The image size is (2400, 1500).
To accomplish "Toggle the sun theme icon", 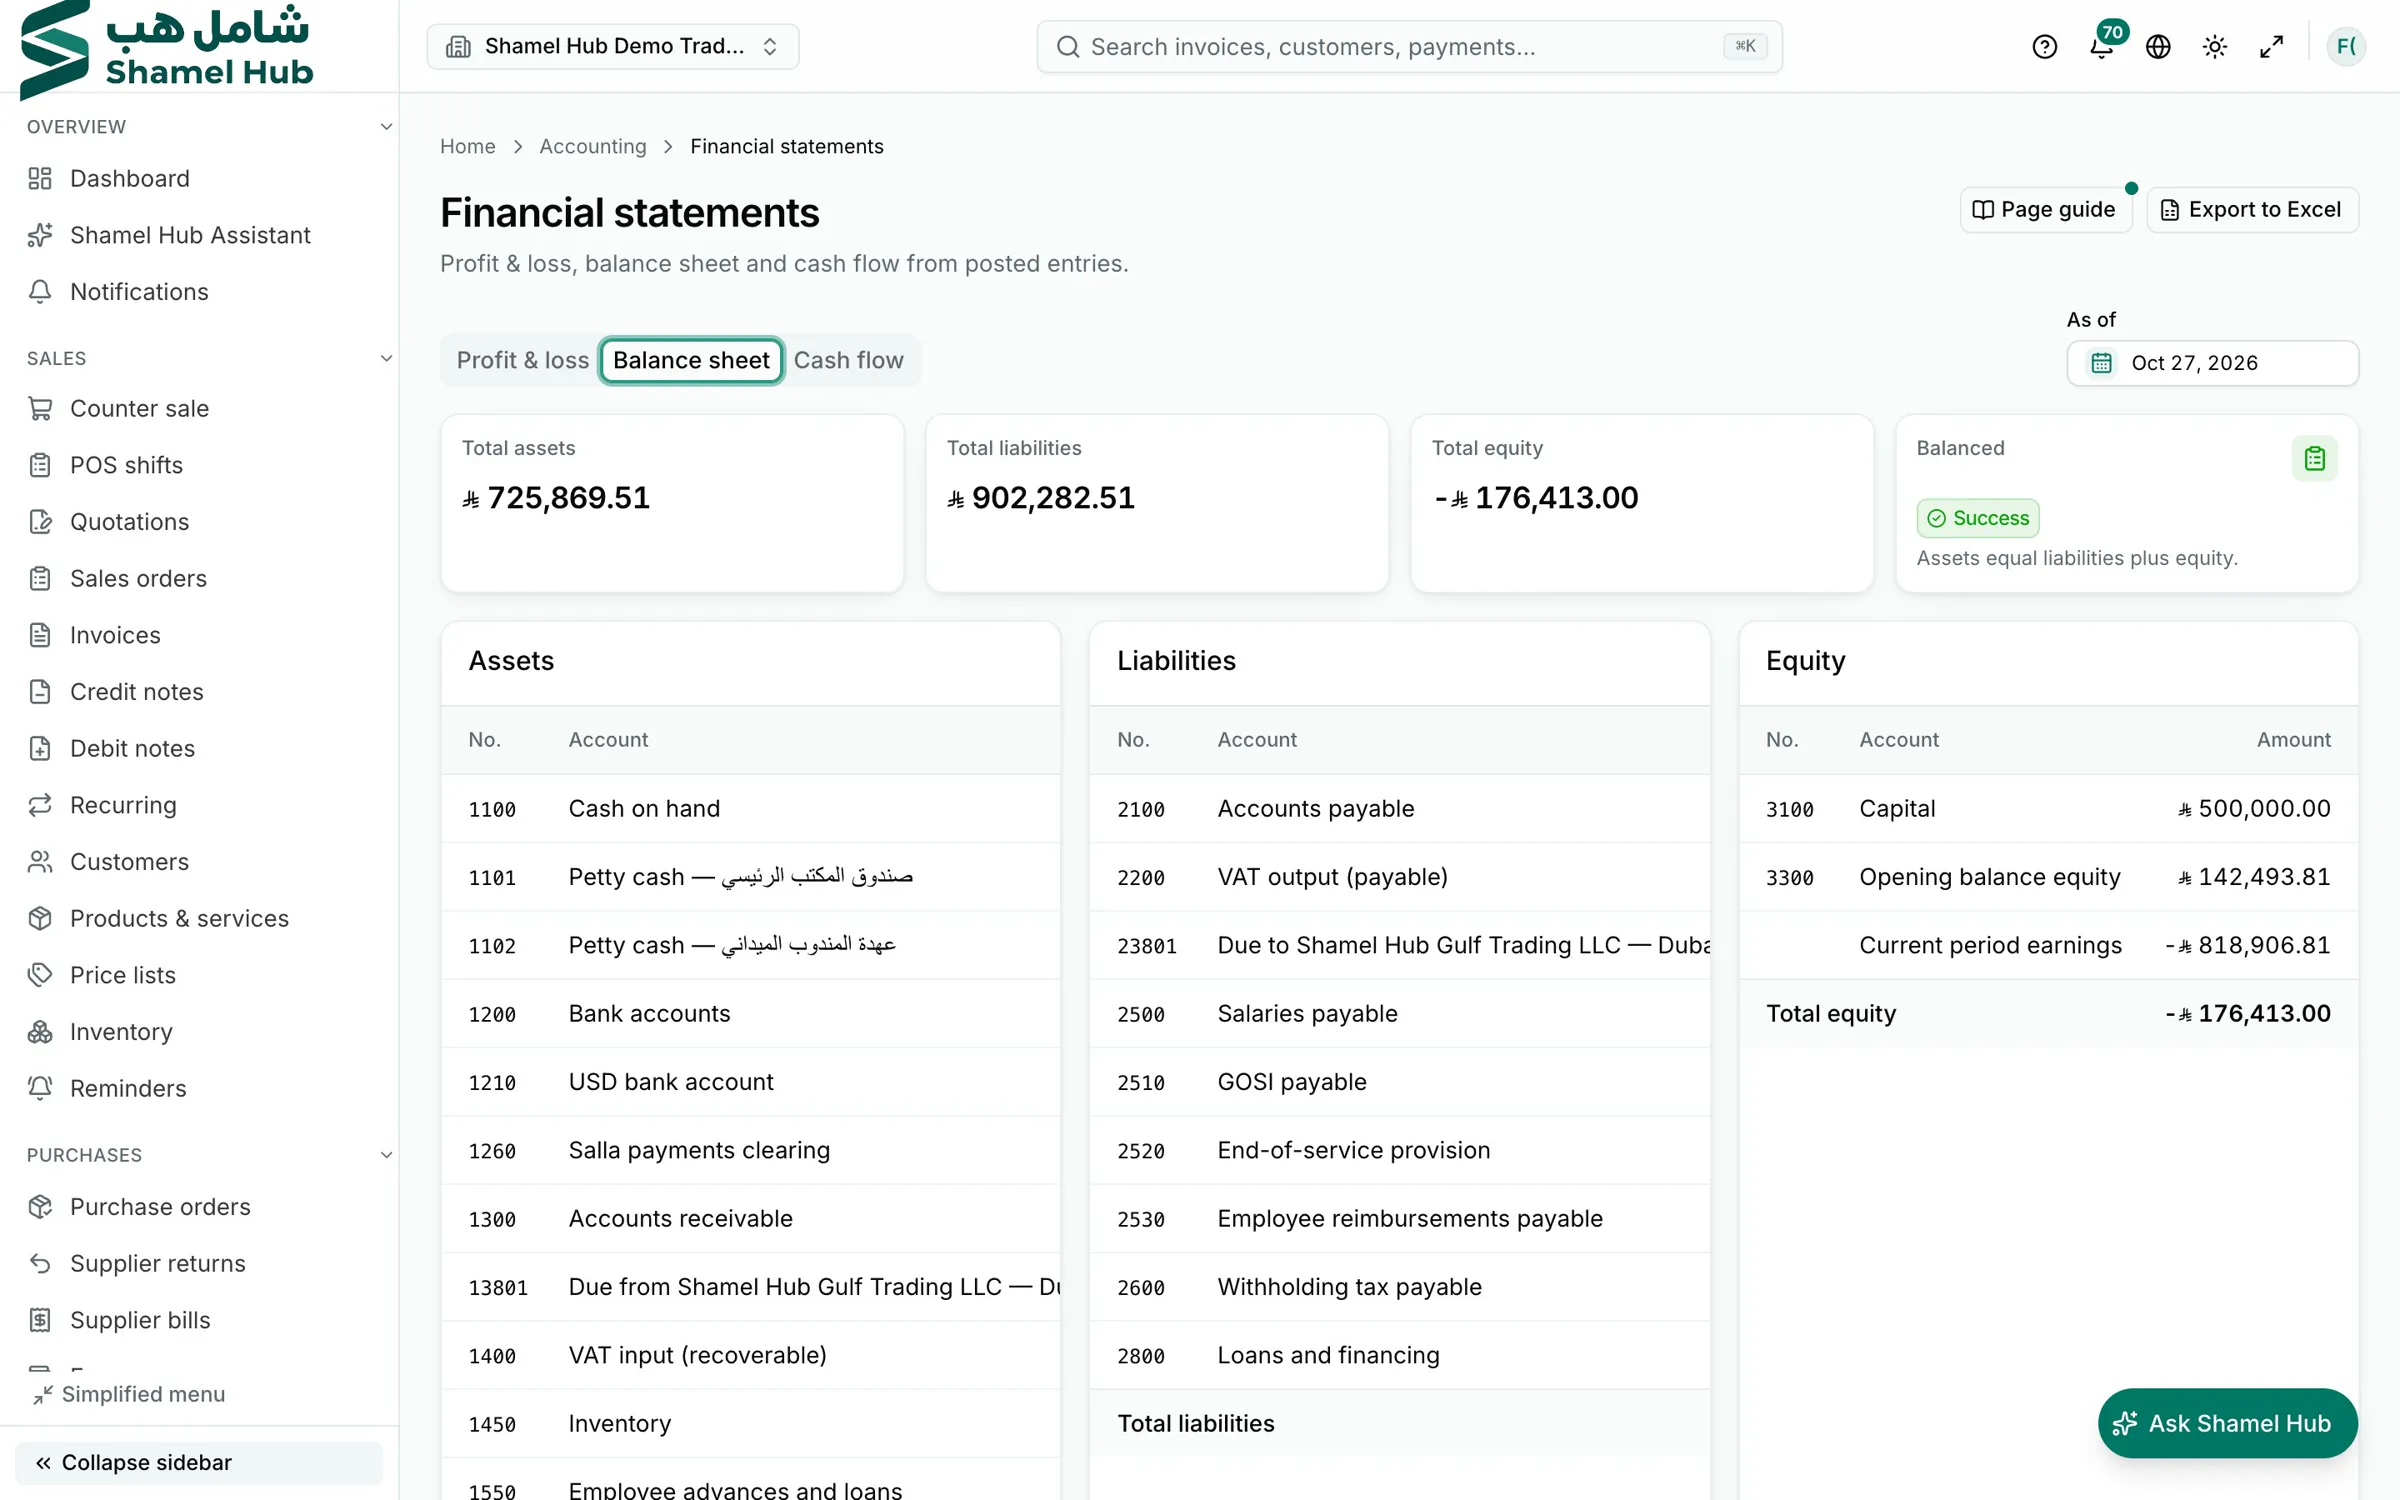I will pos(2215,47).
